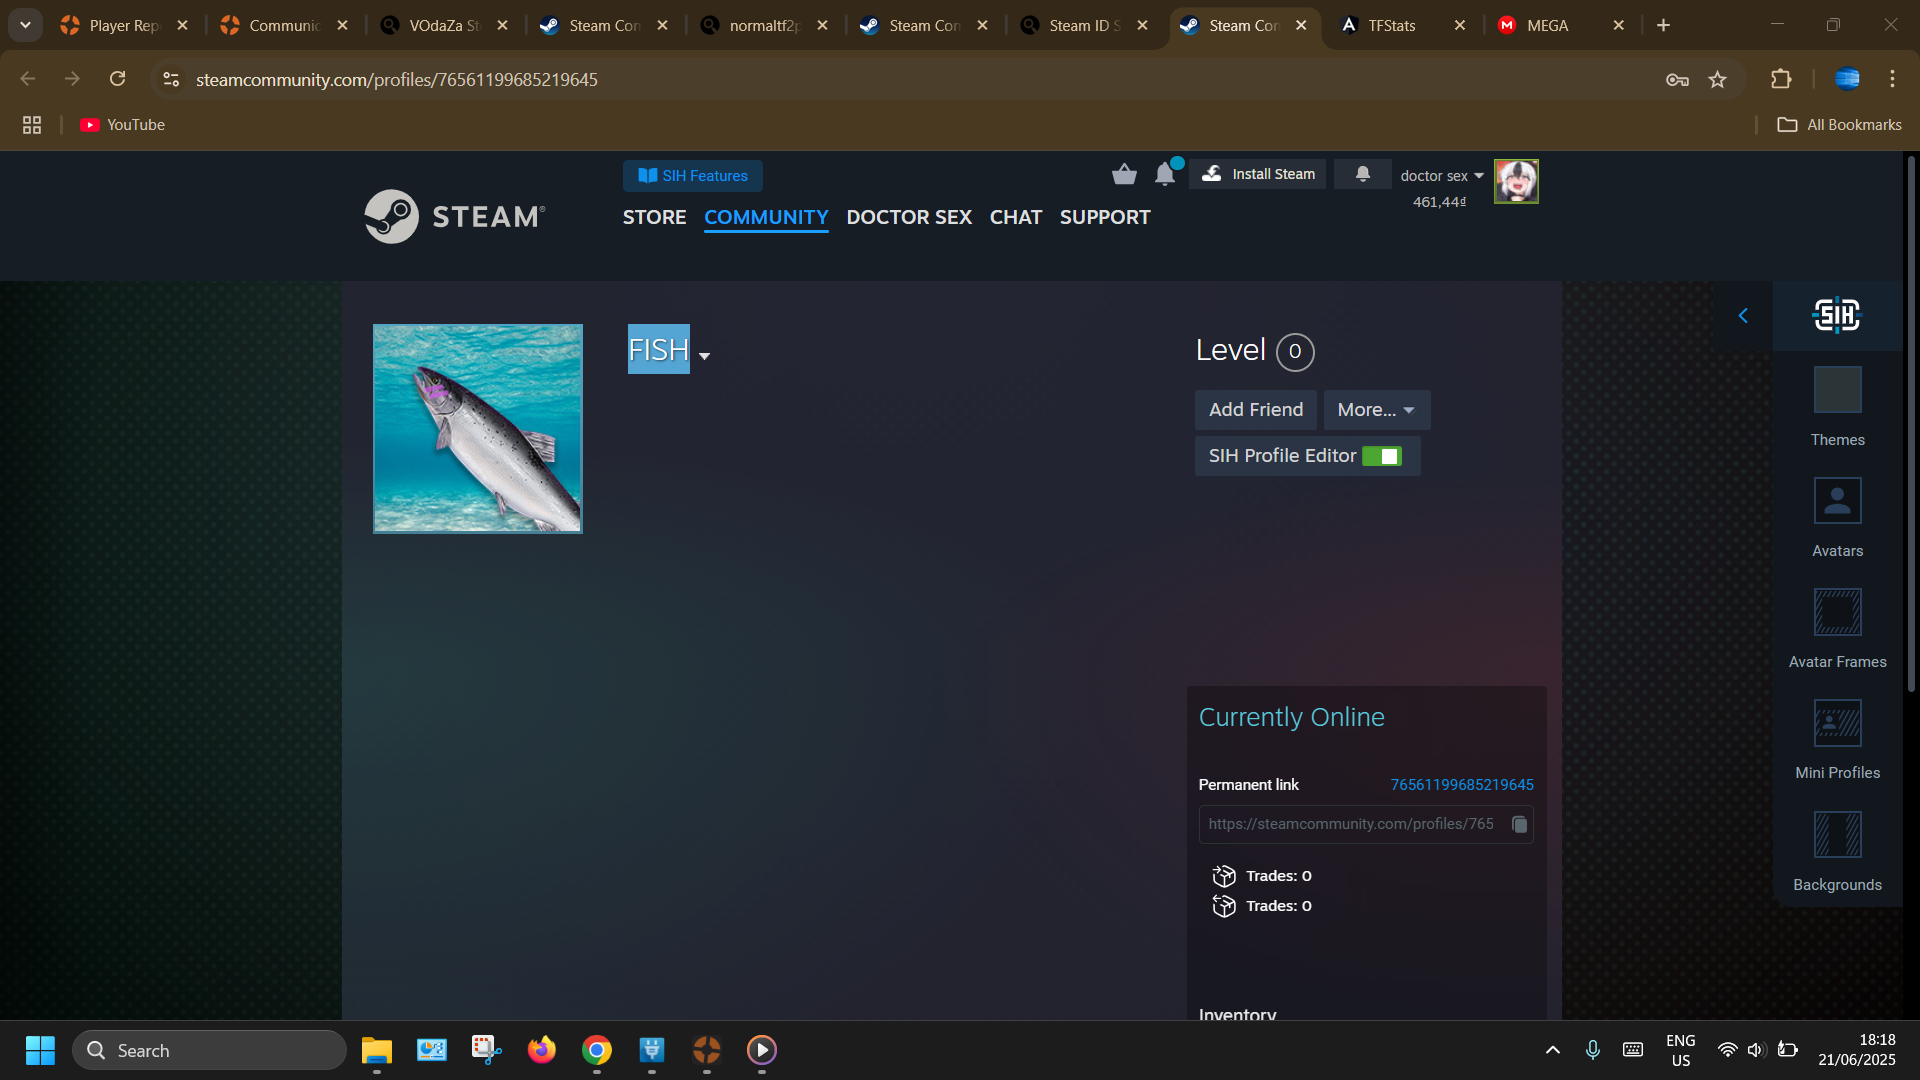Toggle the SIH Profile Editor switch
This screenshot has height=1080, width=1920.
(1382, 456)
